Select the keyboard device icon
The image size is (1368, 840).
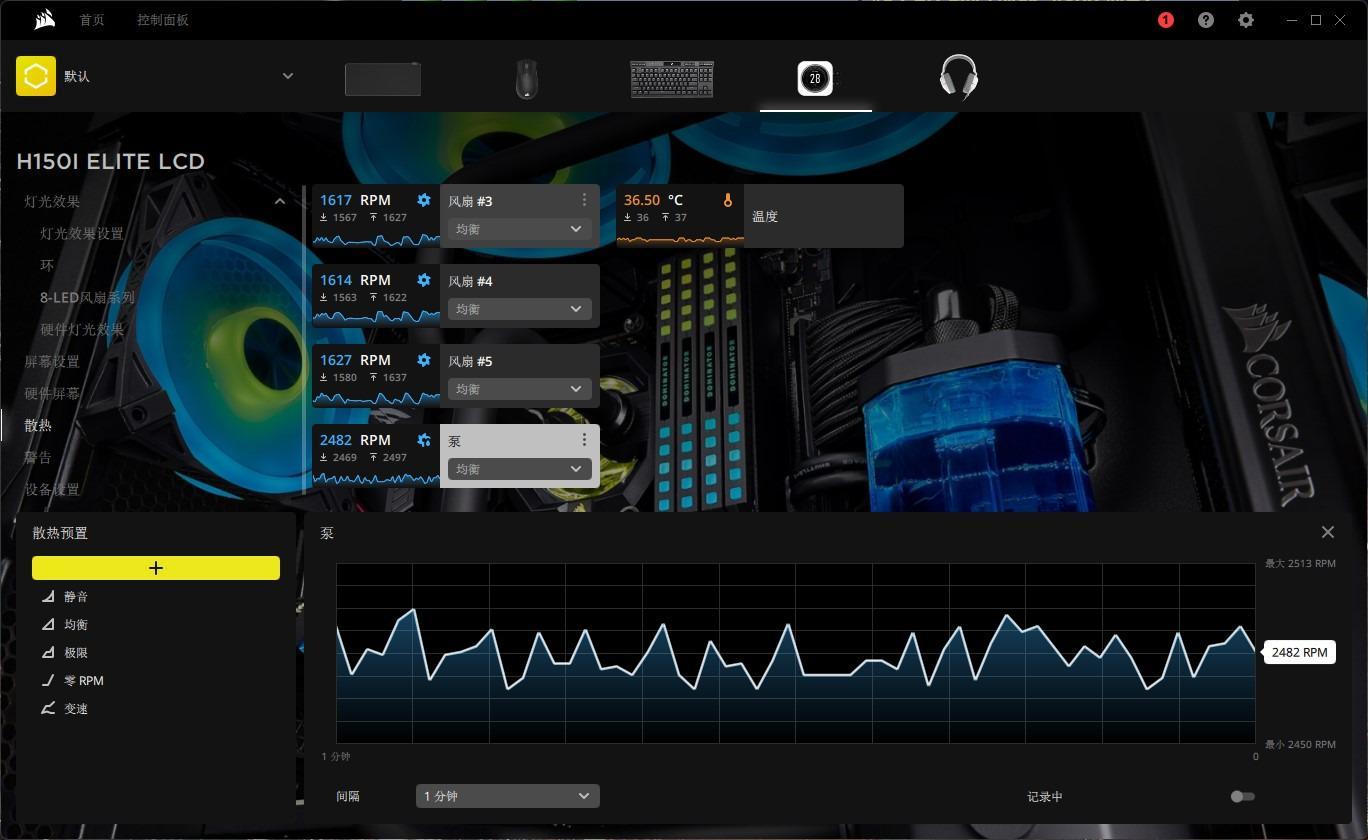[x=672, y=79]
